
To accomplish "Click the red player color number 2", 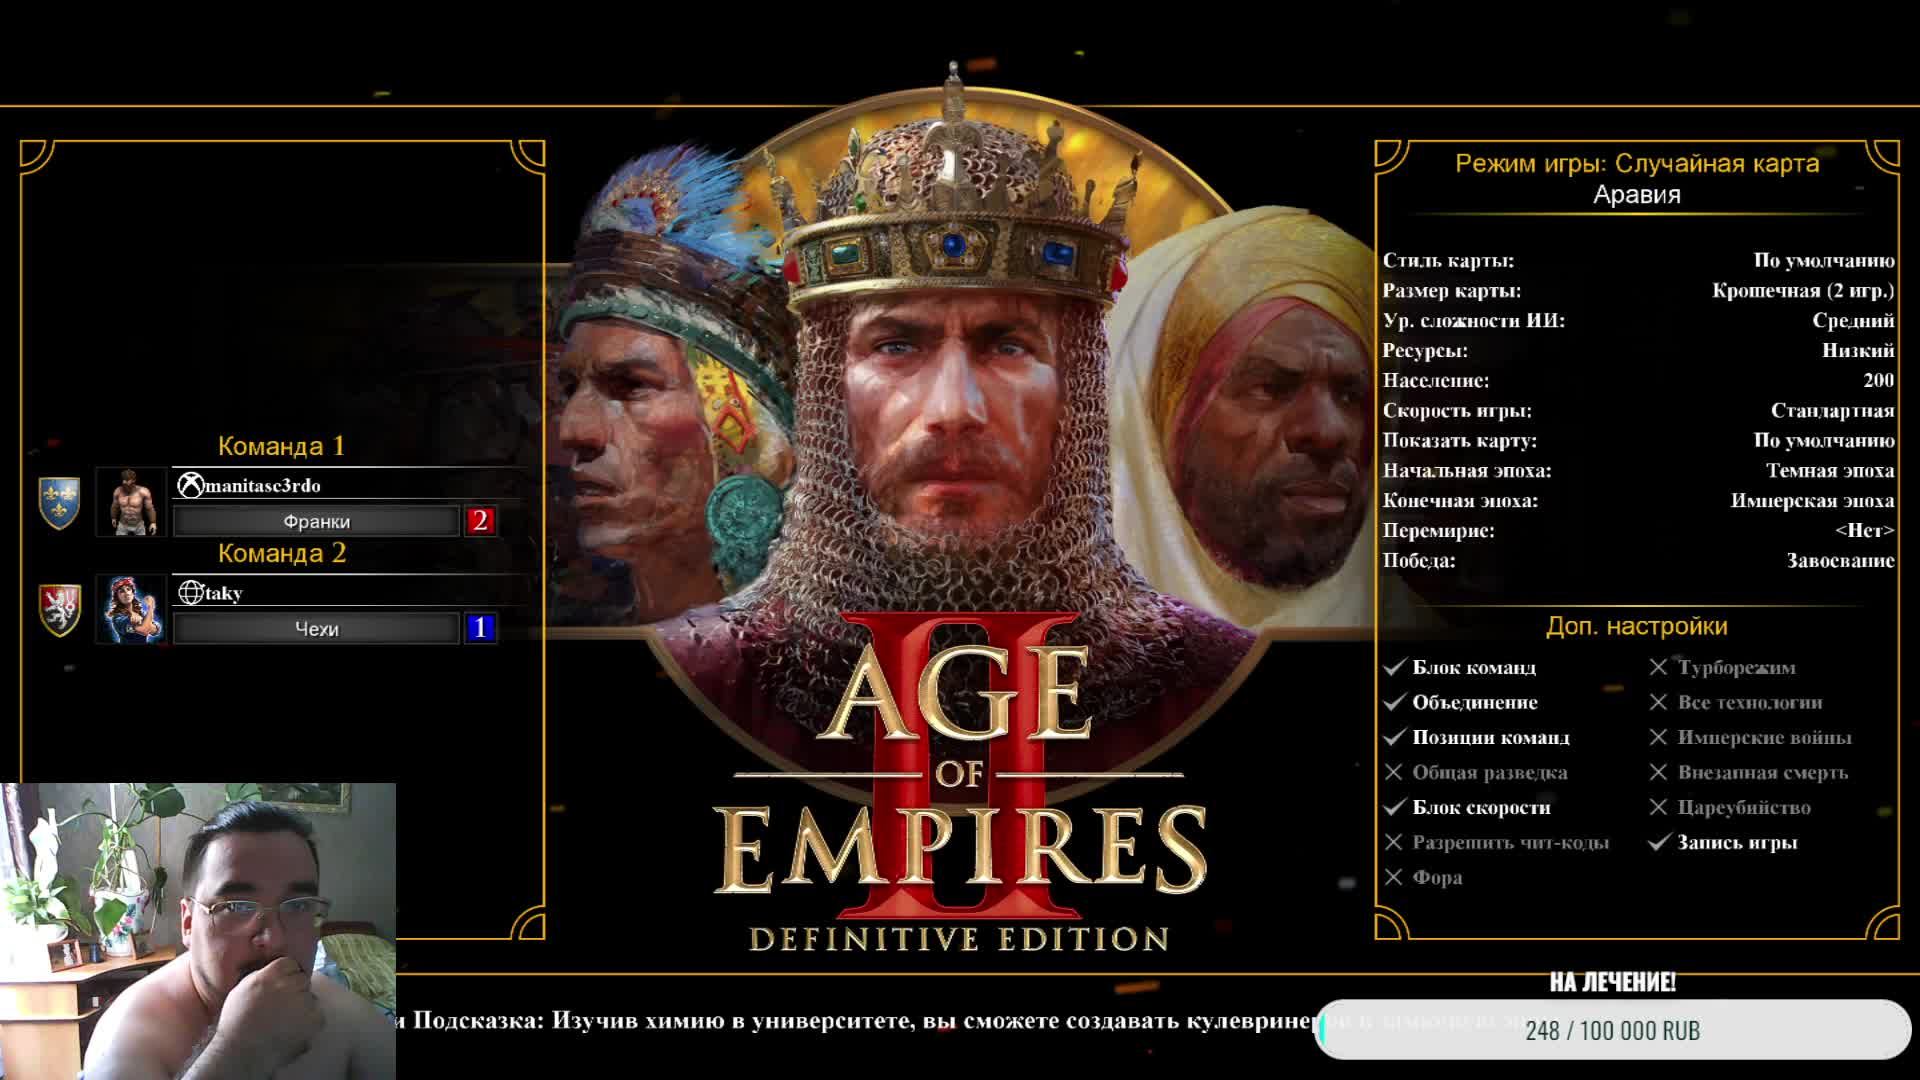I will click(480, 521).
